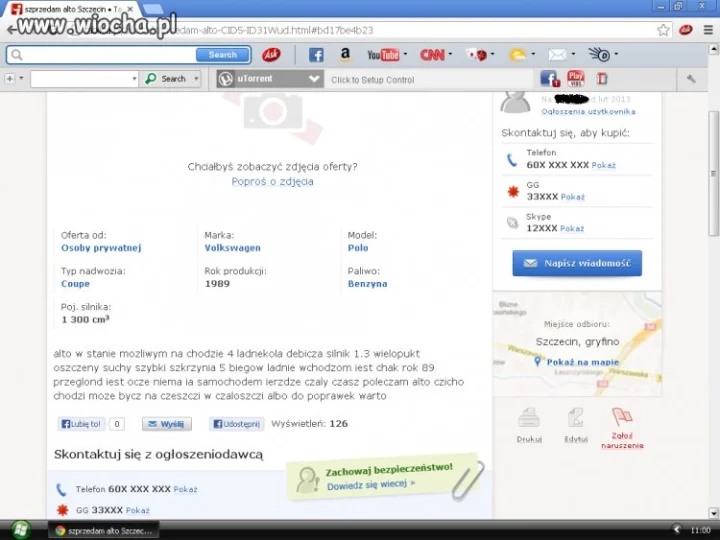Click the Drukuj printer icon

(x=529, y=418)
